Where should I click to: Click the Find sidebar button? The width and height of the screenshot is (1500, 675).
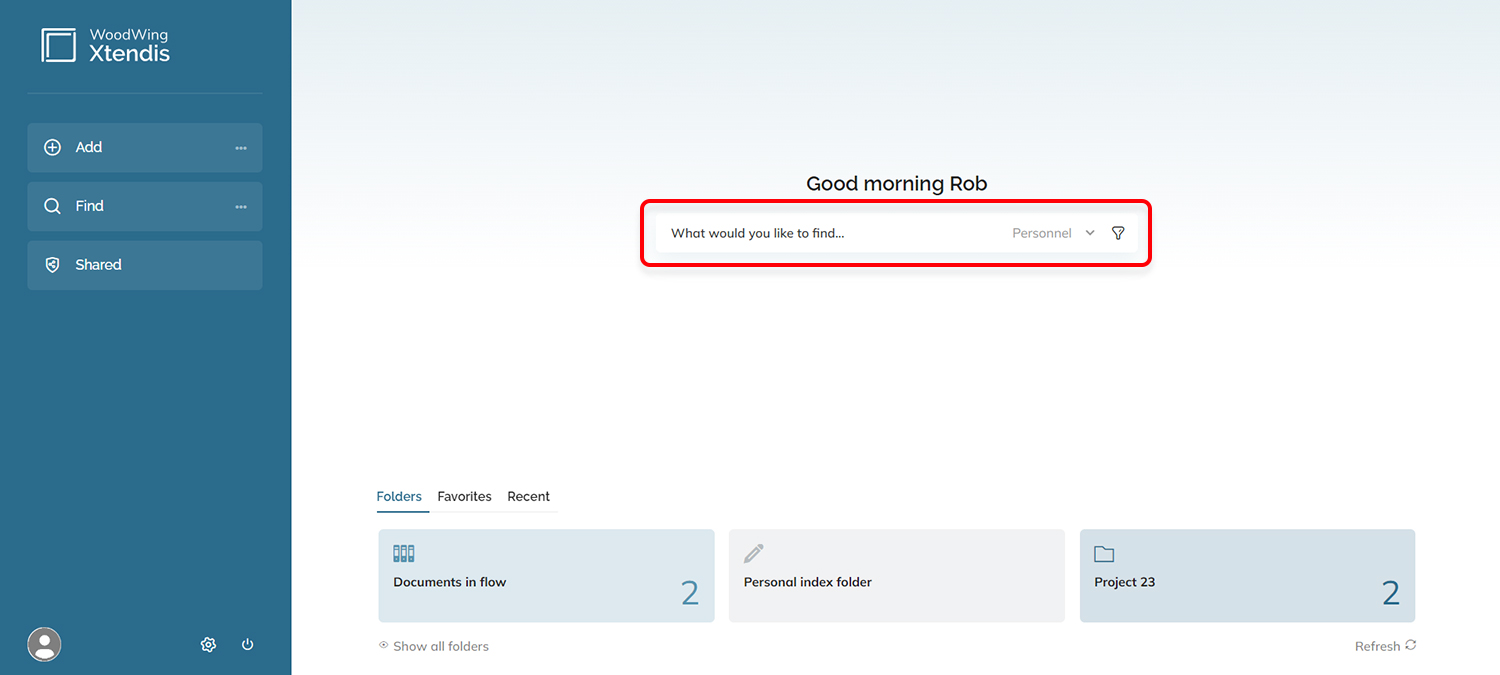click(x=145, y=207)
